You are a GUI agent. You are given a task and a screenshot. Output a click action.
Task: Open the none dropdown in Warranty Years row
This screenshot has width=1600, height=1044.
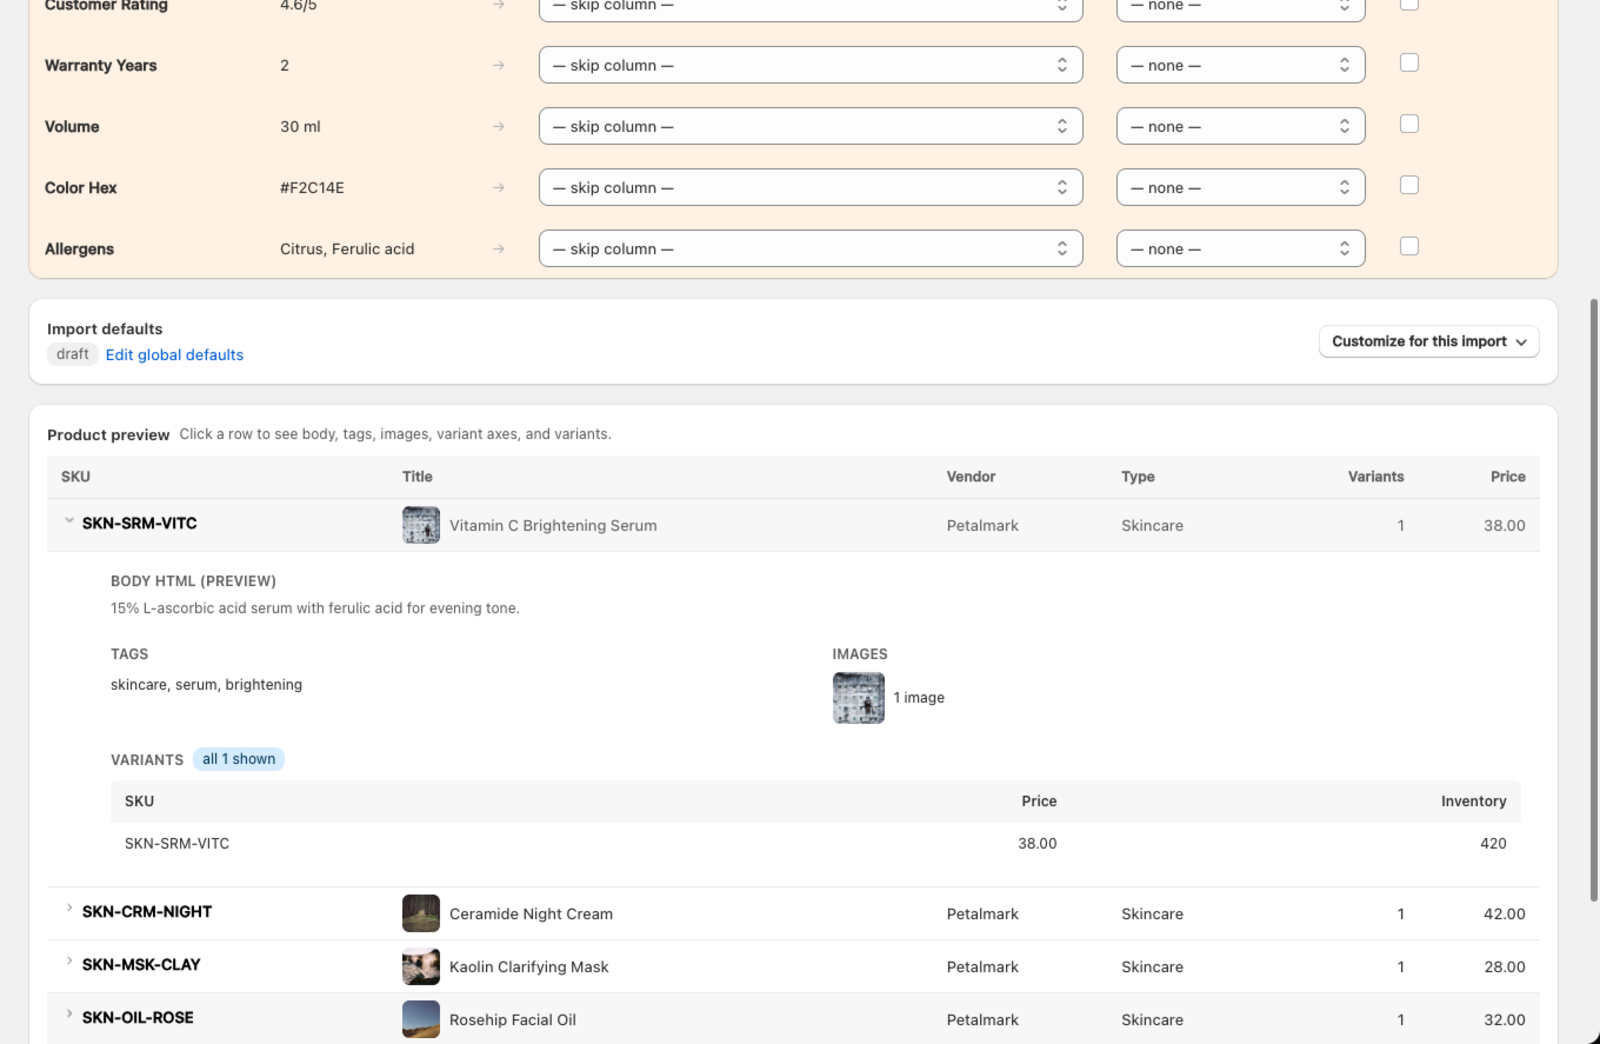(1240, 65)
